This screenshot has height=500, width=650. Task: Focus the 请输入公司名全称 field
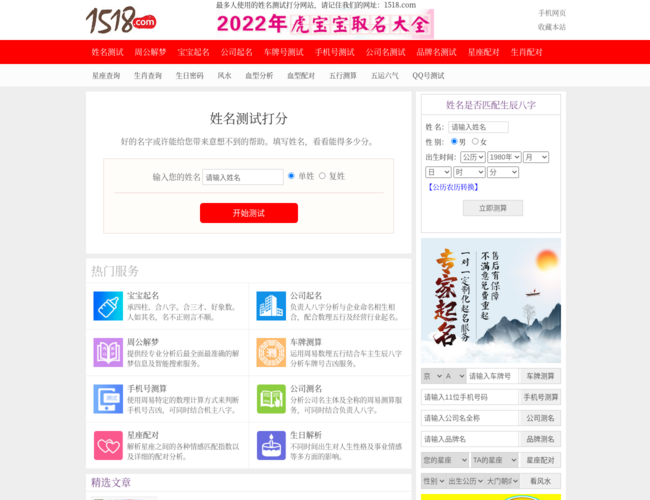(x=470, y=418)
